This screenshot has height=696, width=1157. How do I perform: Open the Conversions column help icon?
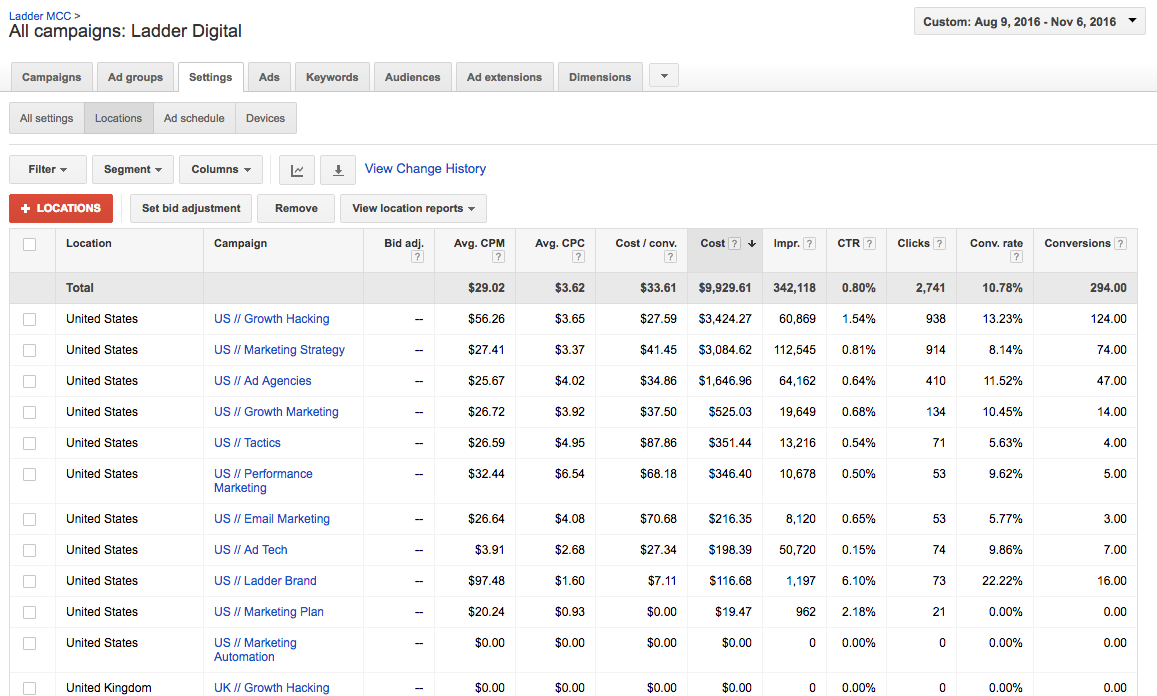[1118, 243]
